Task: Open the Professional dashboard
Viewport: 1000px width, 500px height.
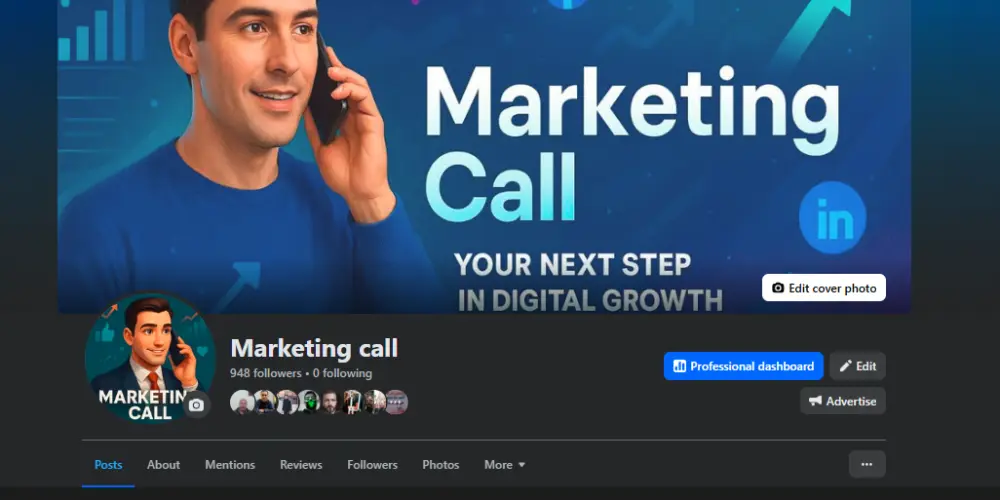Action: (744, 366)
